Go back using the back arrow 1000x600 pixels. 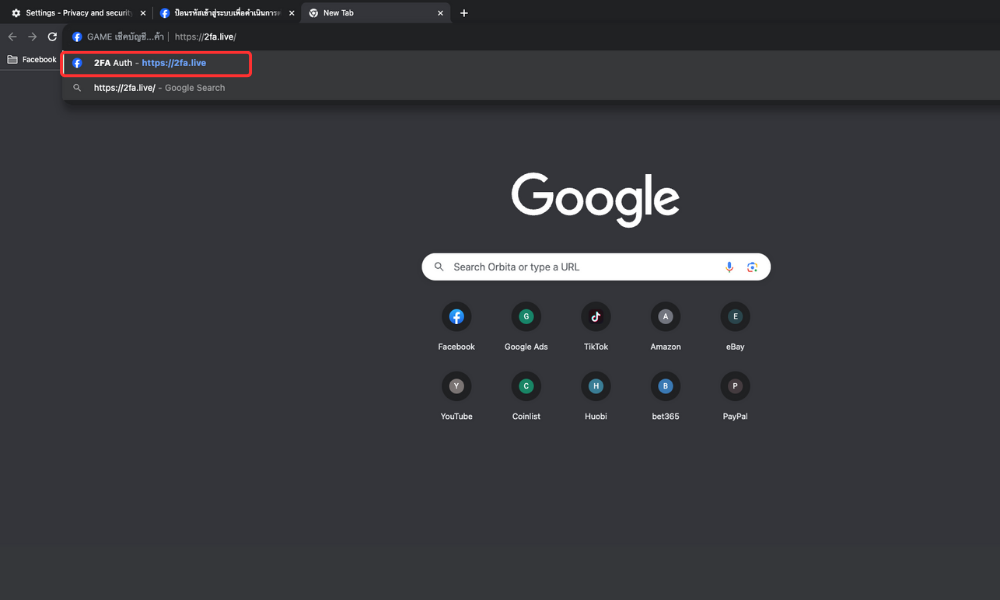click(x=12, y=37)
